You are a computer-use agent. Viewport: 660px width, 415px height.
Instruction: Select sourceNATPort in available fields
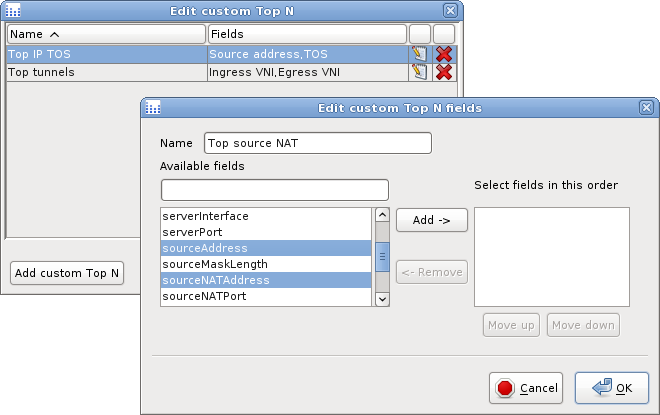coord(266,297)
